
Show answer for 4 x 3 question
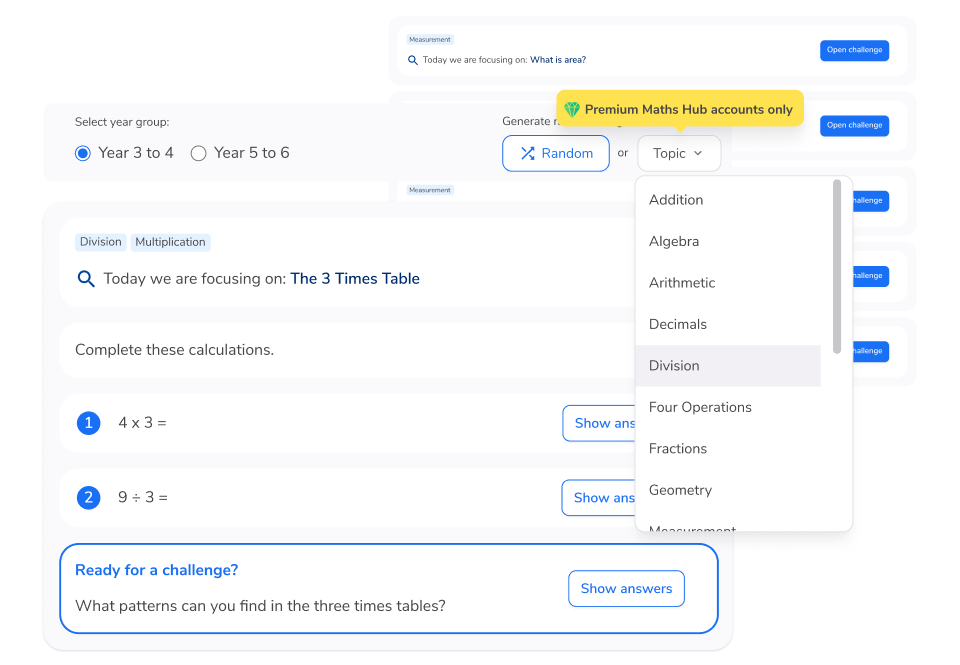pyautogui.click(x=600, y=423)
